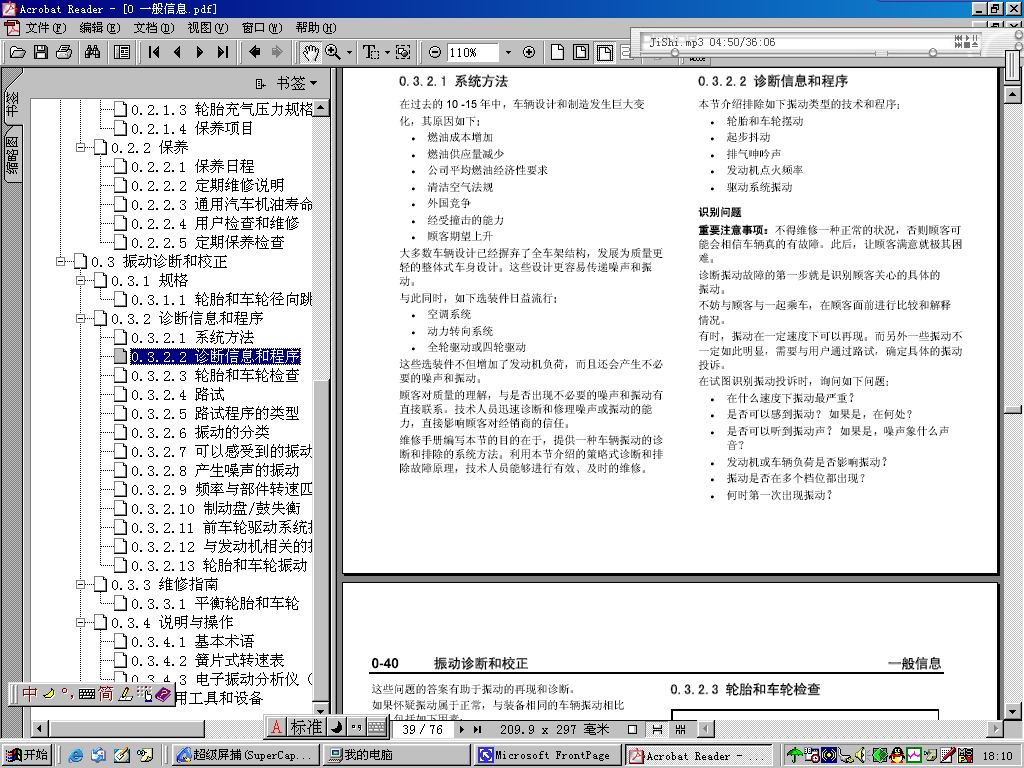The image size is (1024, 768).
Task: Open bookmark 0.3.2.3 轮胎和车轮检查
Action: [215, 376]
